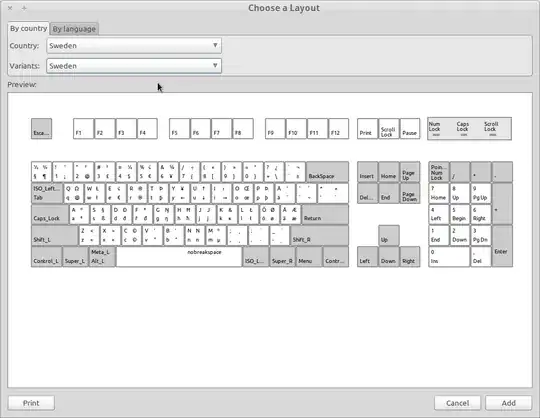
Task: Click the Add button
Action: coord(508,403)
